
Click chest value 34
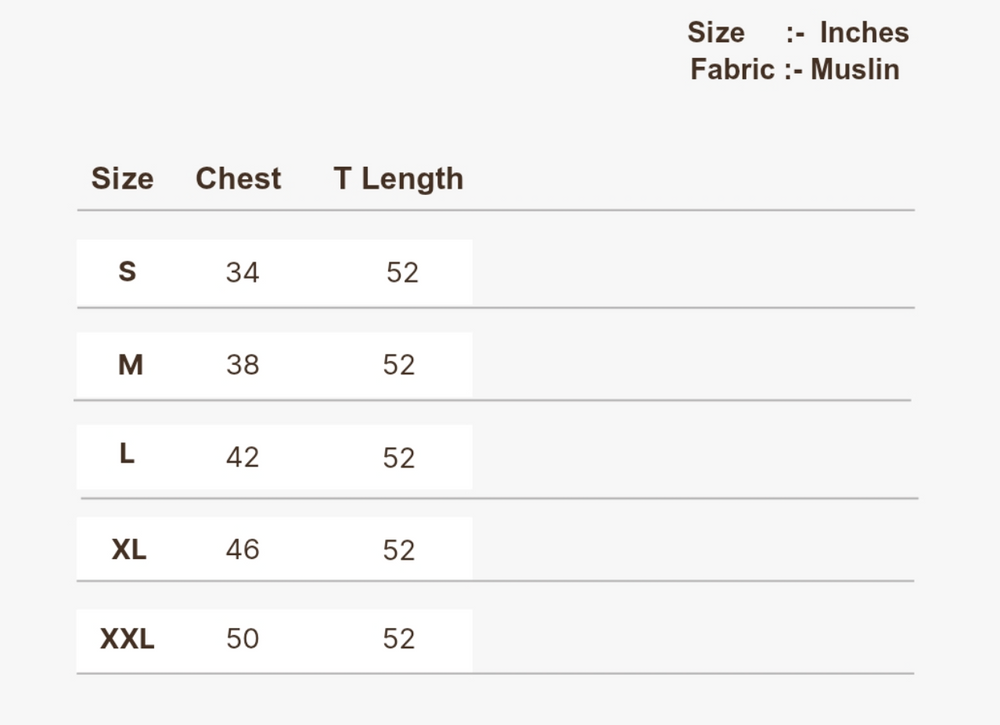point(242,272)
